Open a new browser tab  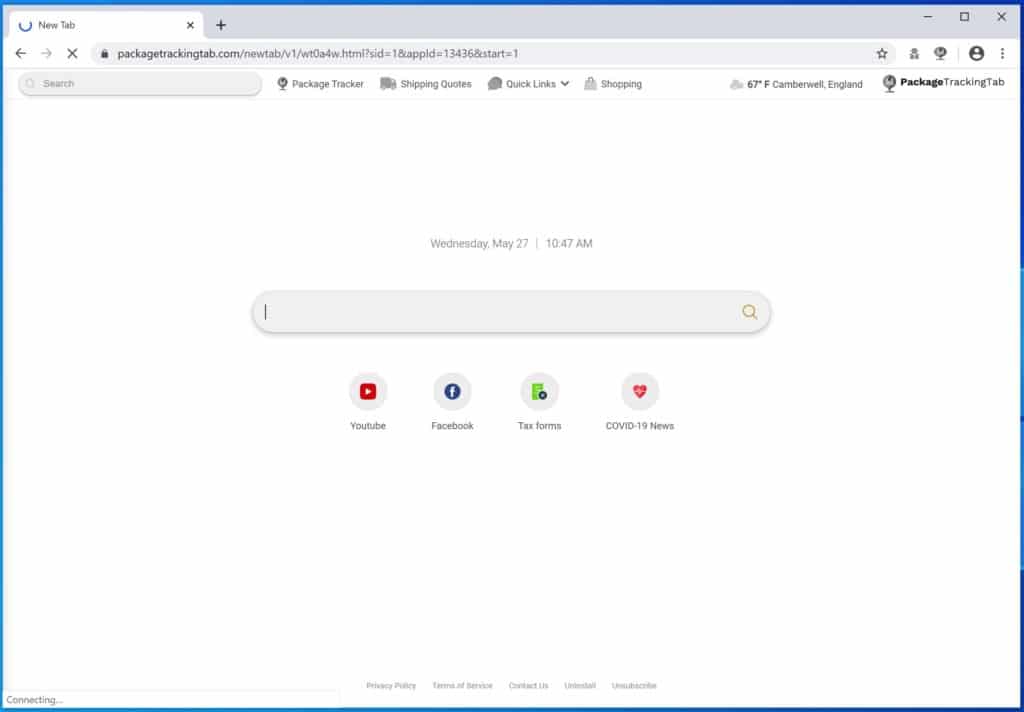221,24
